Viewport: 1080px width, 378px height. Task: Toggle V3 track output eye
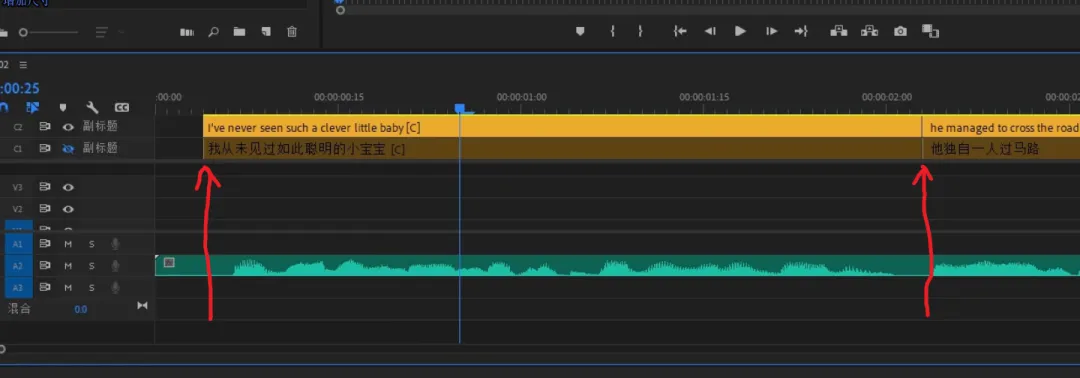[x=68, y=187]
